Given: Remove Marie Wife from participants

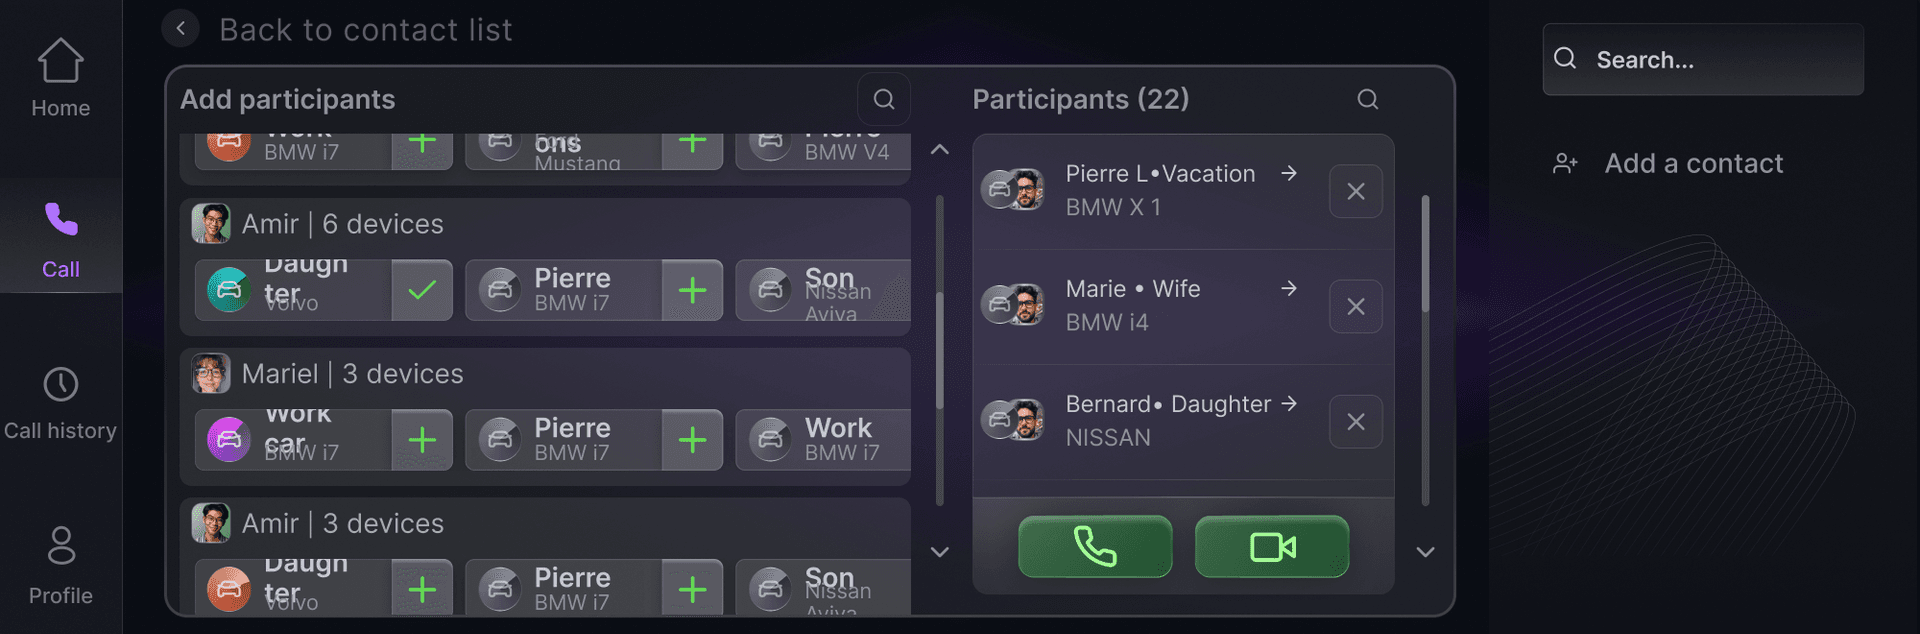Looking at the screenshot, I should pos(1355,307).
